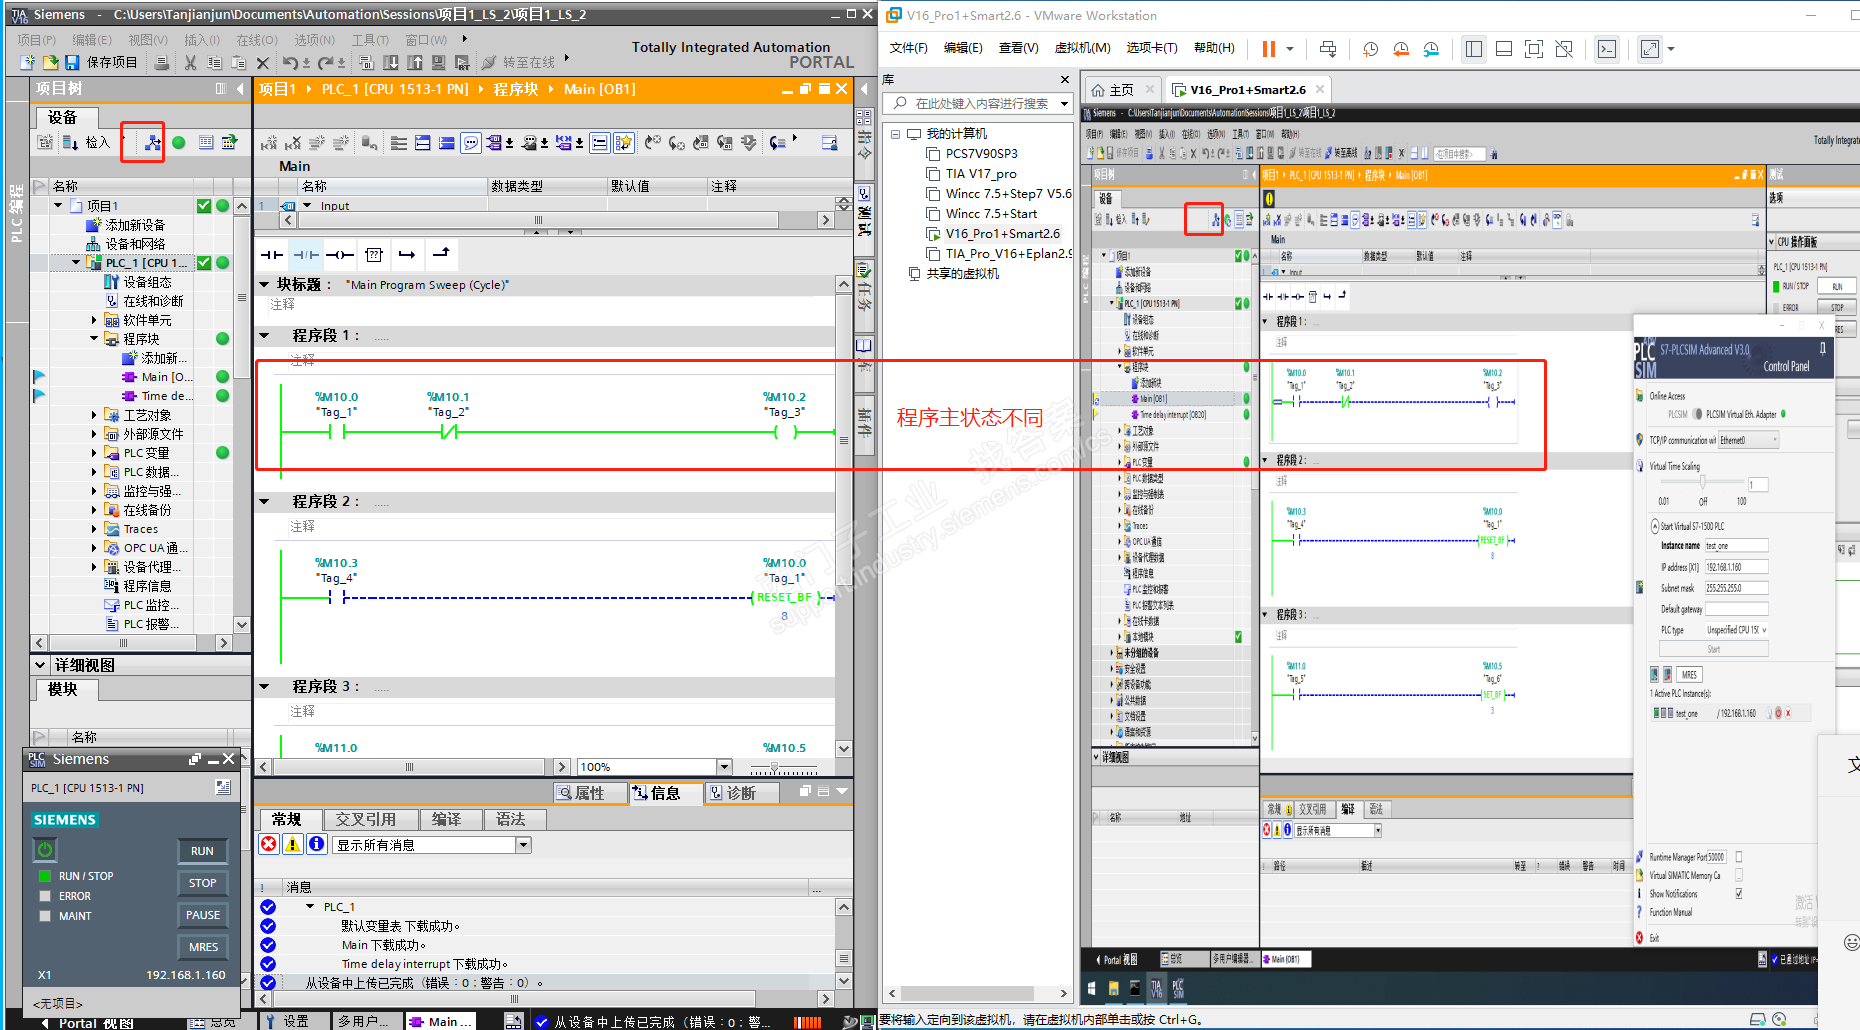Click the new project icon in TIA toolbar
This screenshot has height=1030, width=1860.
pos(27,62)
